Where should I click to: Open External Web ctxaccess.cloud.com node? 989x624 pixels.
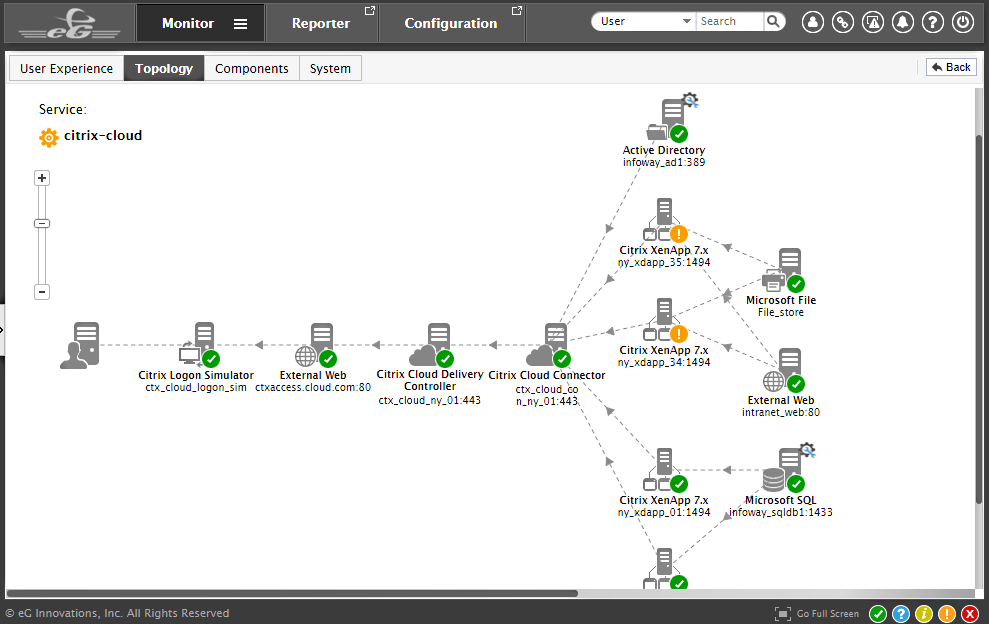pyautogui.click(x=317, y=345)
